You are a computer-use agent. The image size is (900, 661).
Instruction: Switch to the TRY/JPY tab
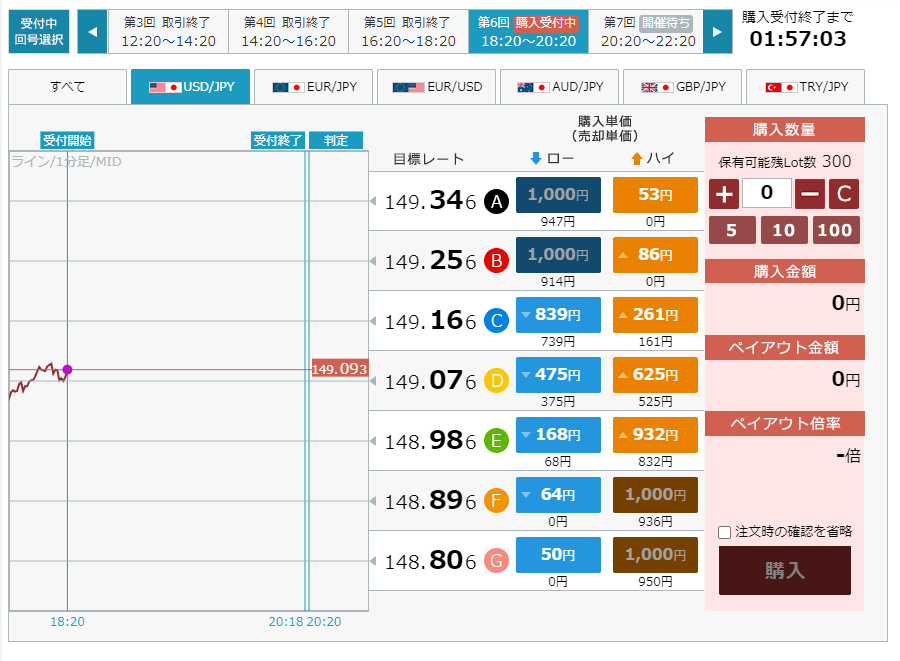(x=805, y=87)
